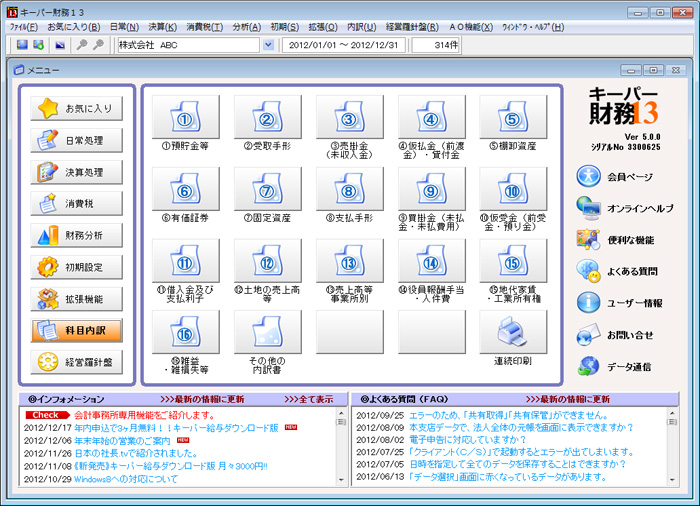This screenshot has height=506, width=700.
Task: Open お問い合せ mail icon
Action: pos(615,335)
